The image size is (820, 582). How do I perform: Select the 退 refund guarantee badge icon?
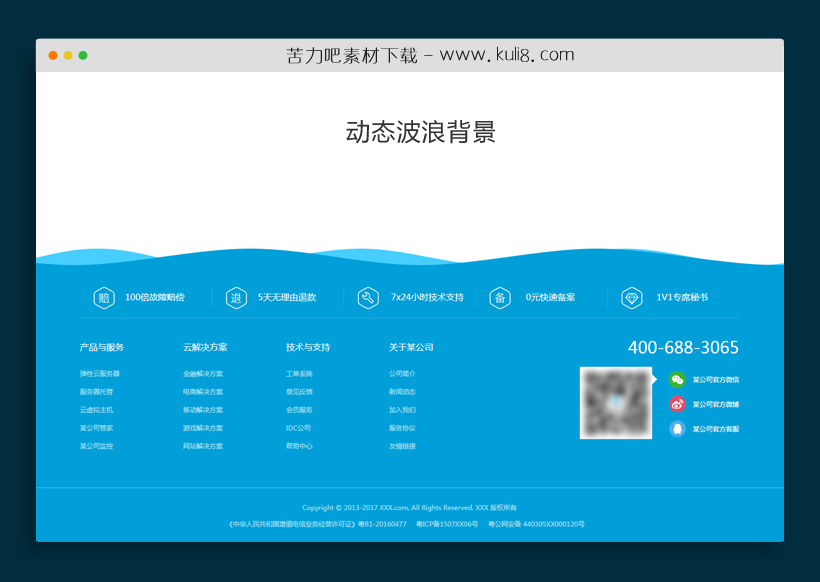[236, 297]
